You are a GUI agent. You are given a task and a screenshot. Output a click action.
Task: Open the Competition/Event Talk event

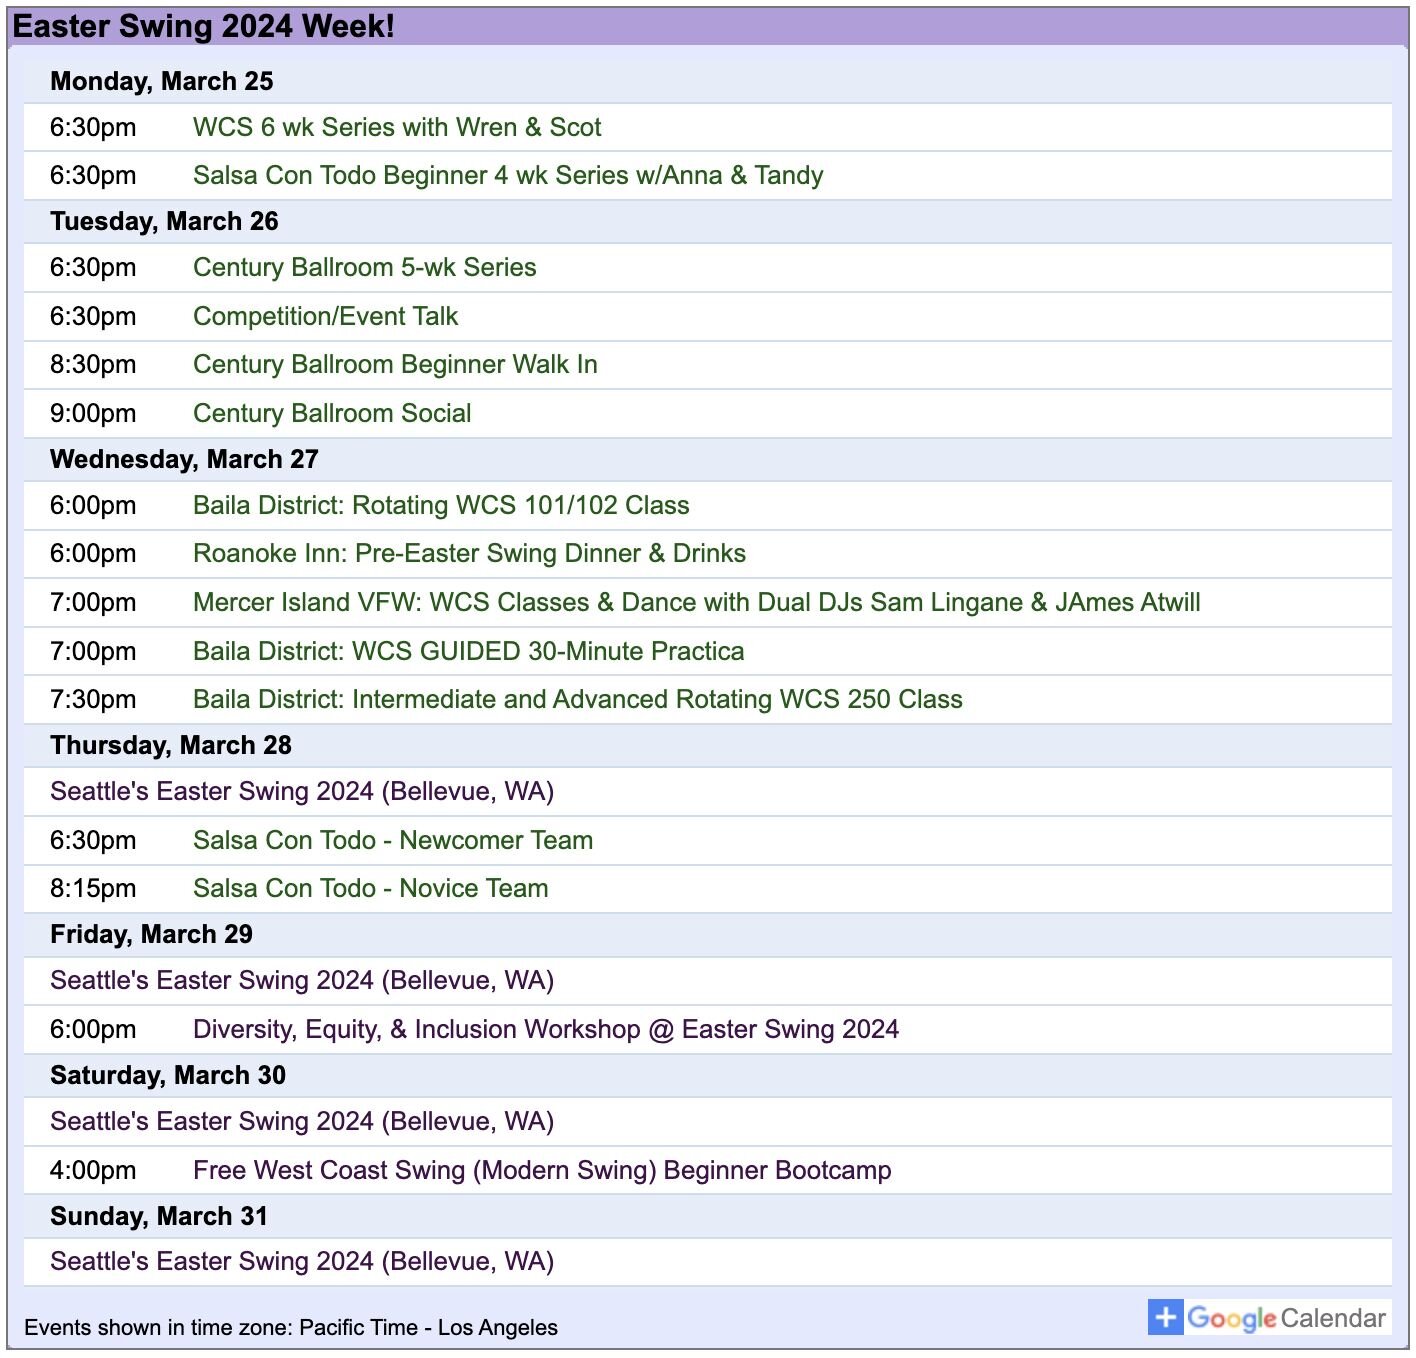[325, 316]
